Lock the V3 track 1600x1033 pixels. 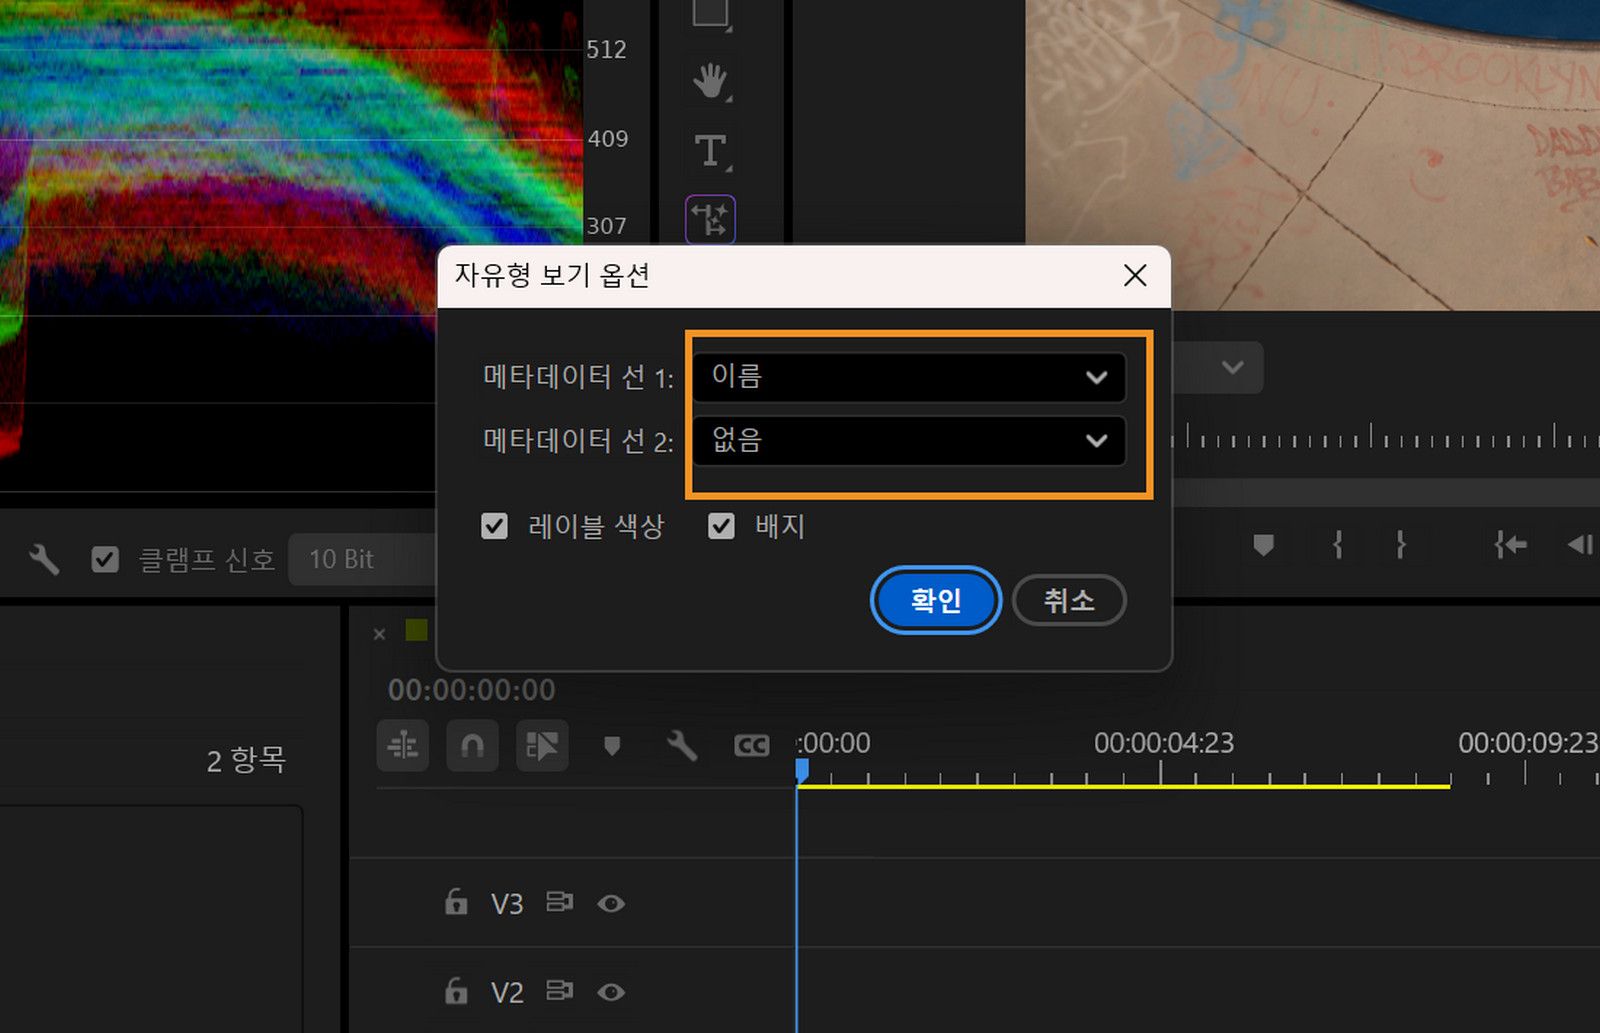click(456, 903)
